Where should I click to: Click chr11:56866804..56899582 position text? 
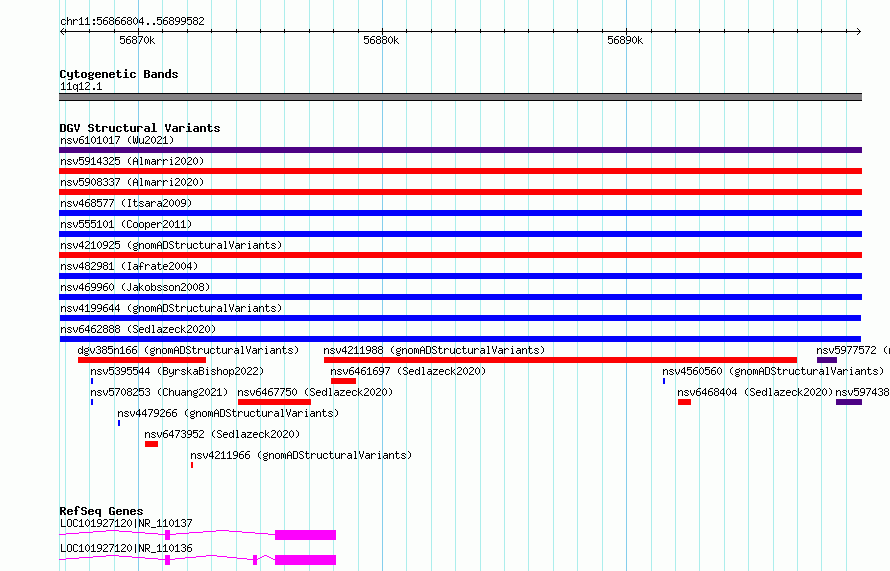[x=132, y=21]
